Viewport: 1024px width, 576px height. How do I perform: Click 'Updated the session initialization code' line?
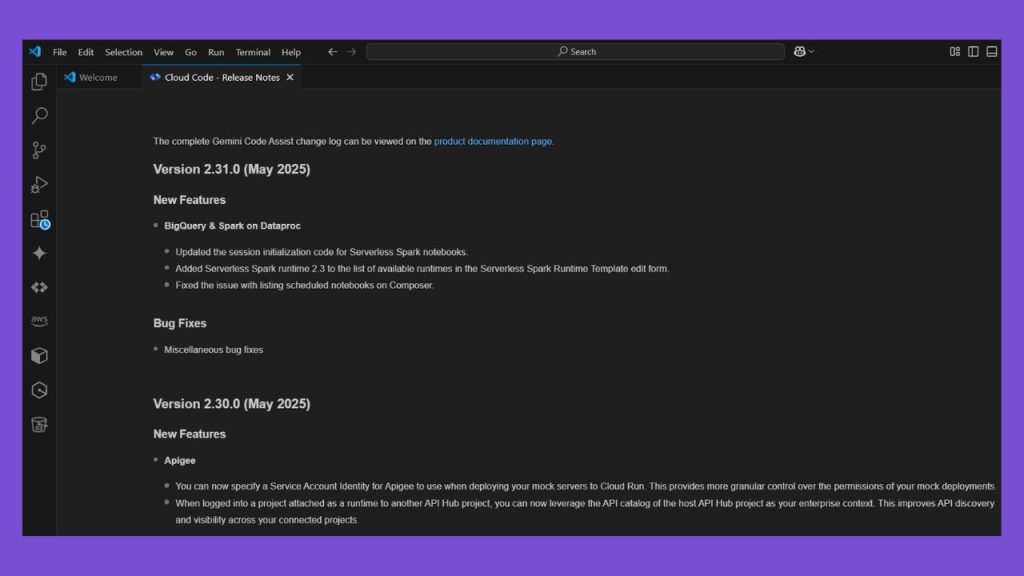[321, 252]
